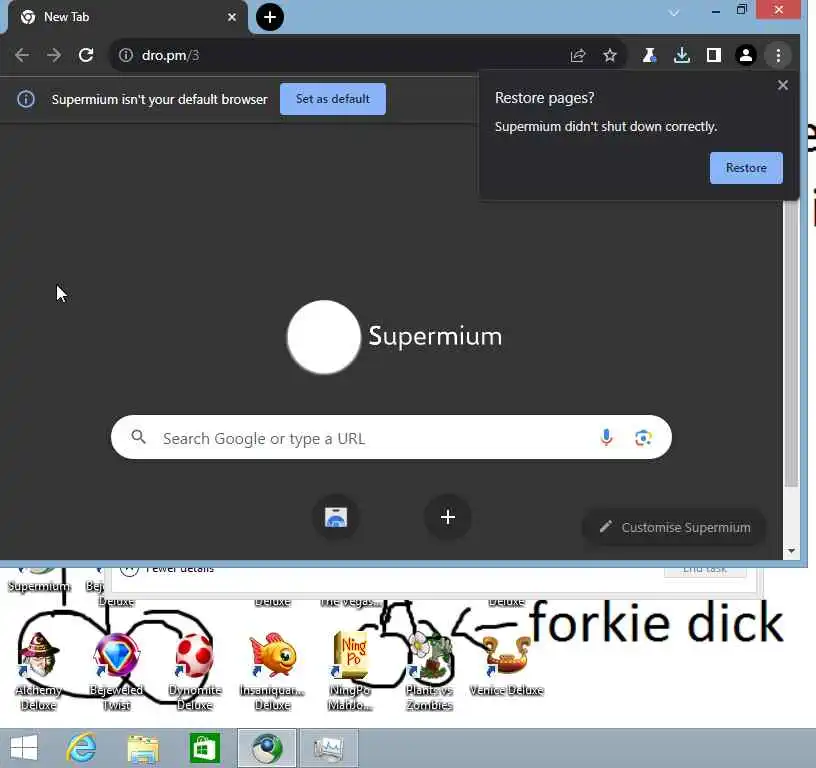Search by image with the lens icon
Image resolution: width=816 pixels, height=768 pixels.
643,438
